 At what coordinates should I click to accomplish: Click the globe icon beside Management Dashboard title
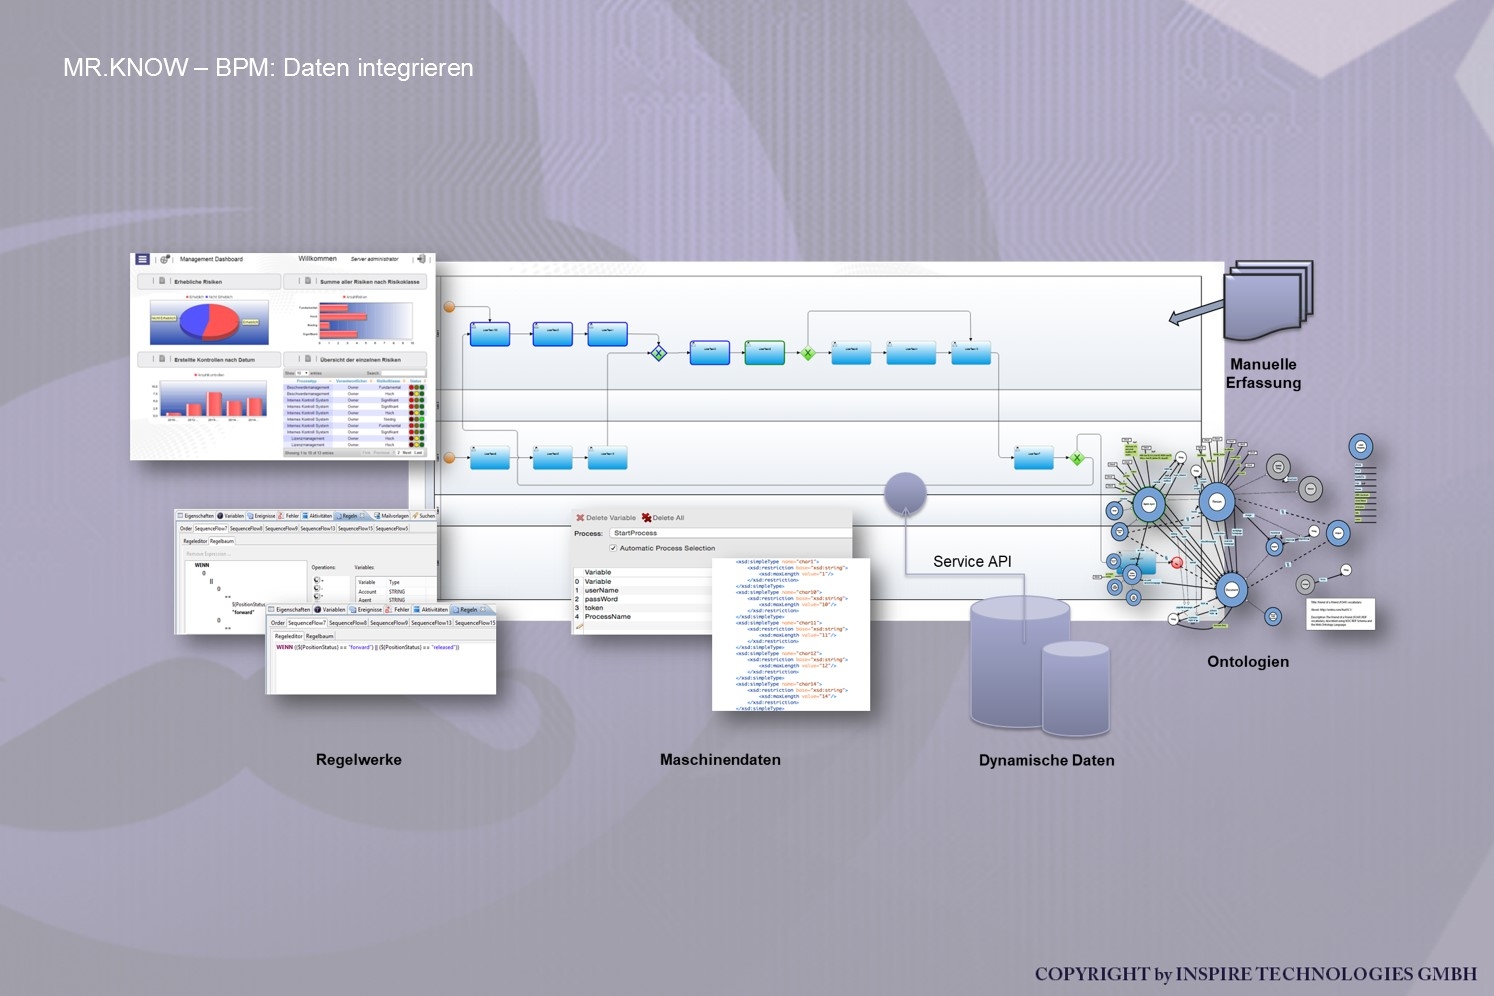coord(165,259)
